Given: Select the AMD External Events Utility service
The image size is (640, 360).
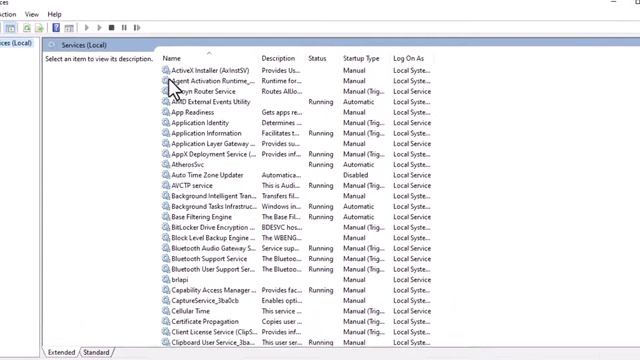Looking at the screenshot, I should pyautogui.click(x=211, y=102).
